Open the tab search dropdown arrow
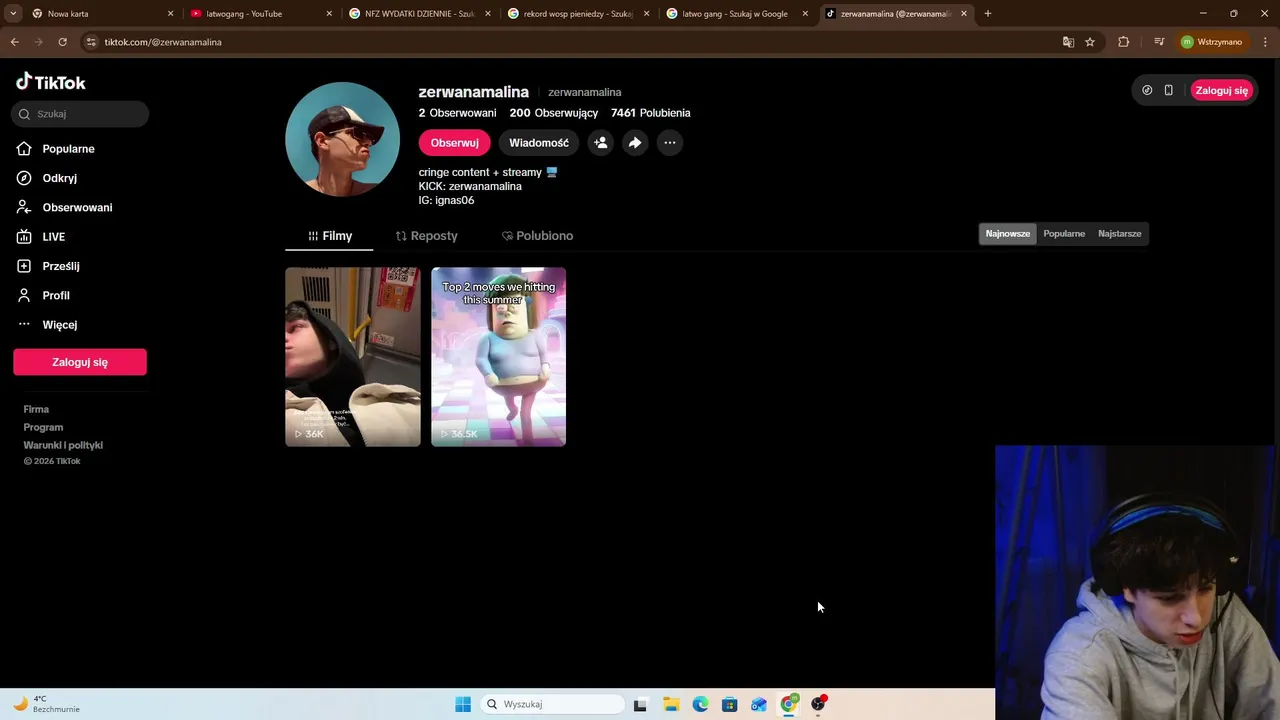The image size is (1280, 720). click(x=13, y=13)
